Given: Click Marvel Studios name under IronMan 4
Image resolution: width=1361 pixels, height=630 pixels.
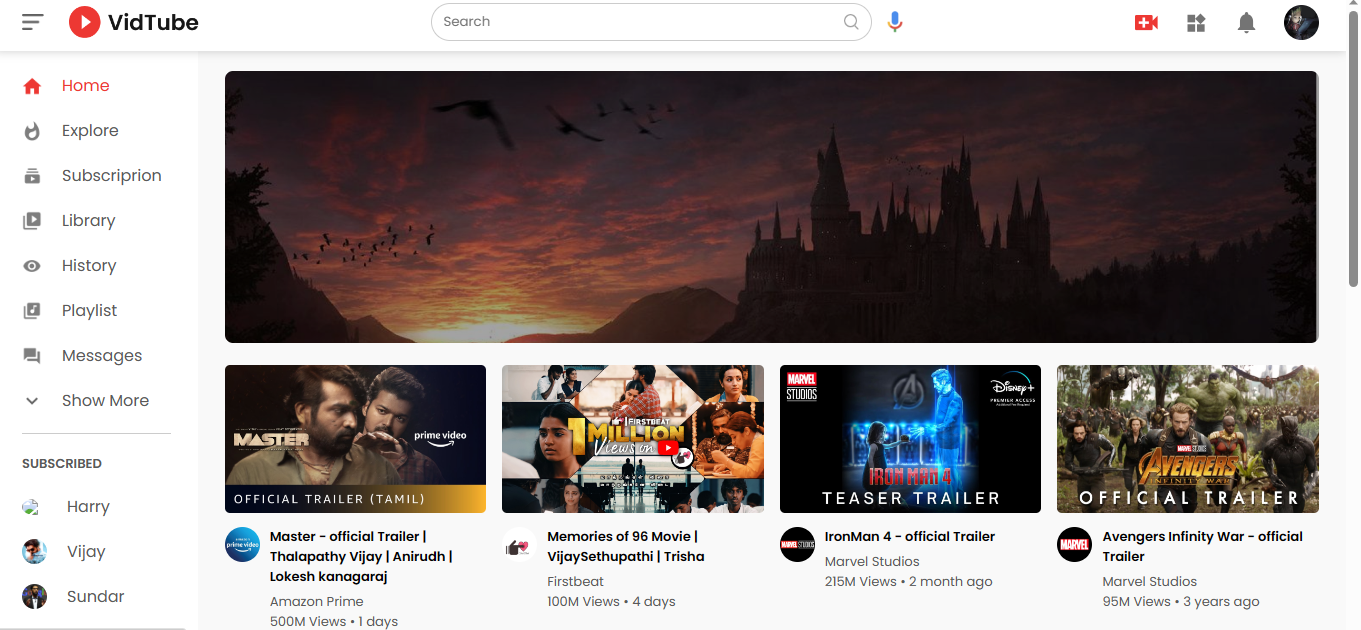Looking at the screenshot, I should (872, 561).
